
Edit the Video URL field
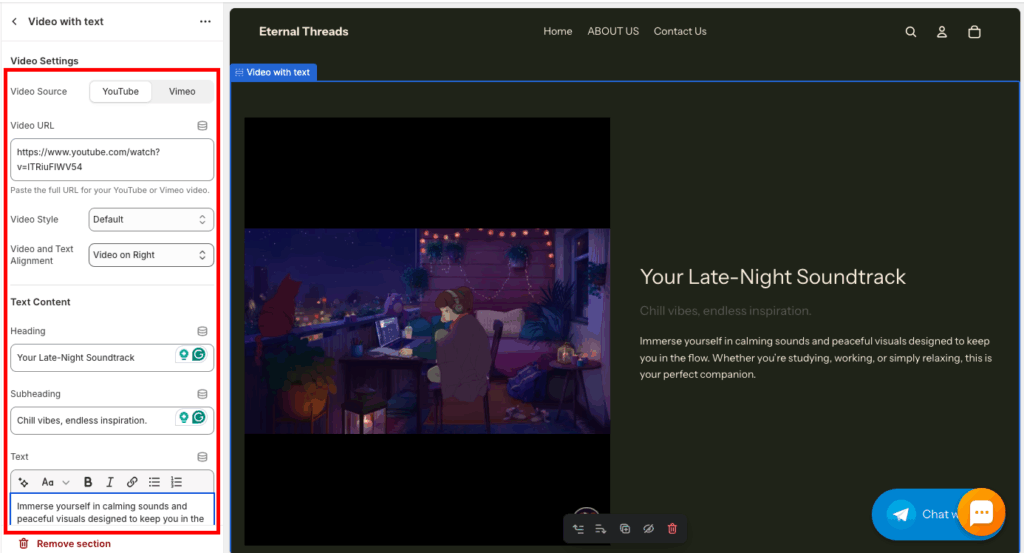(x=112, y=159)
